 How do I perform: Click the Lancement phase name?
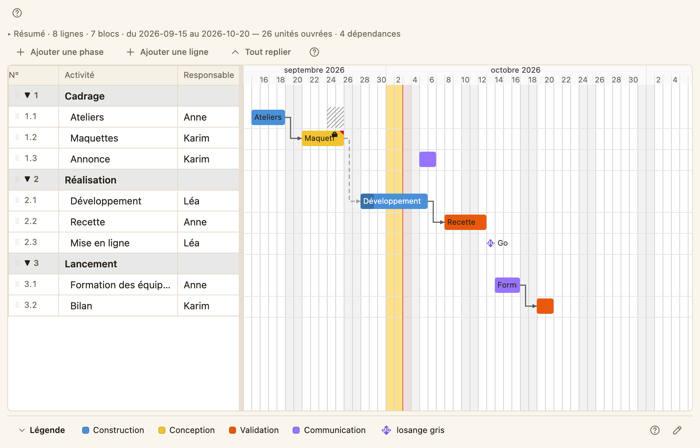(x=91, y=264)
